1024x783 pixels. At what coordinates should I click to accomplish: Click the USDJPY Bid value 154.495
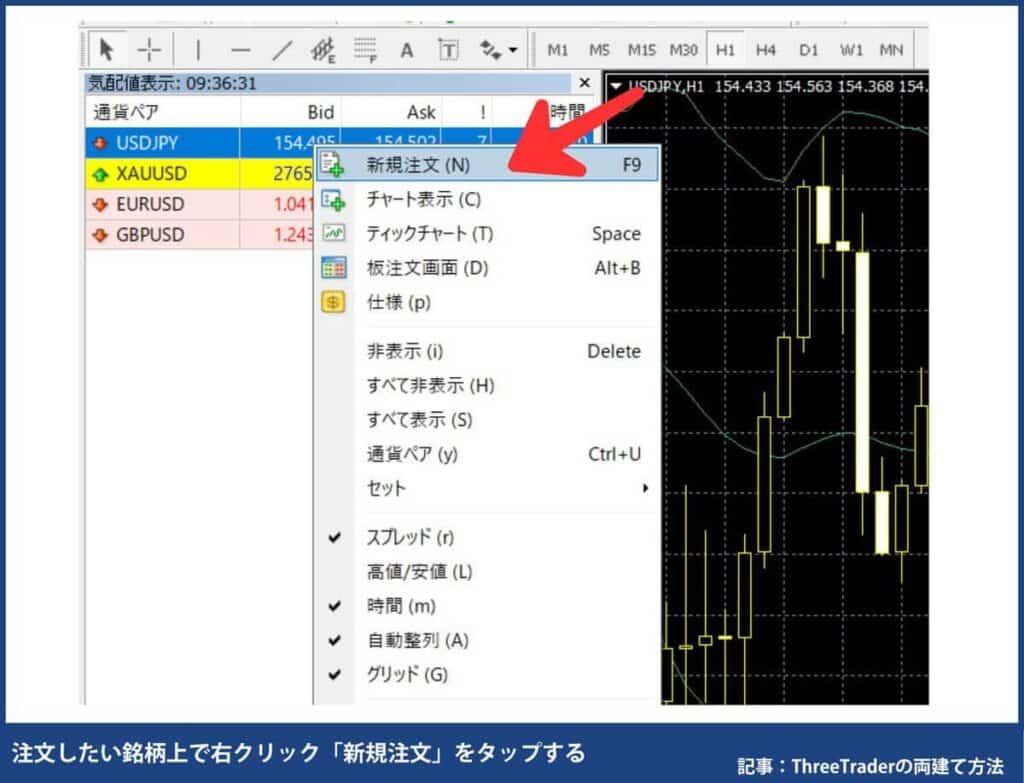point(304,142)
